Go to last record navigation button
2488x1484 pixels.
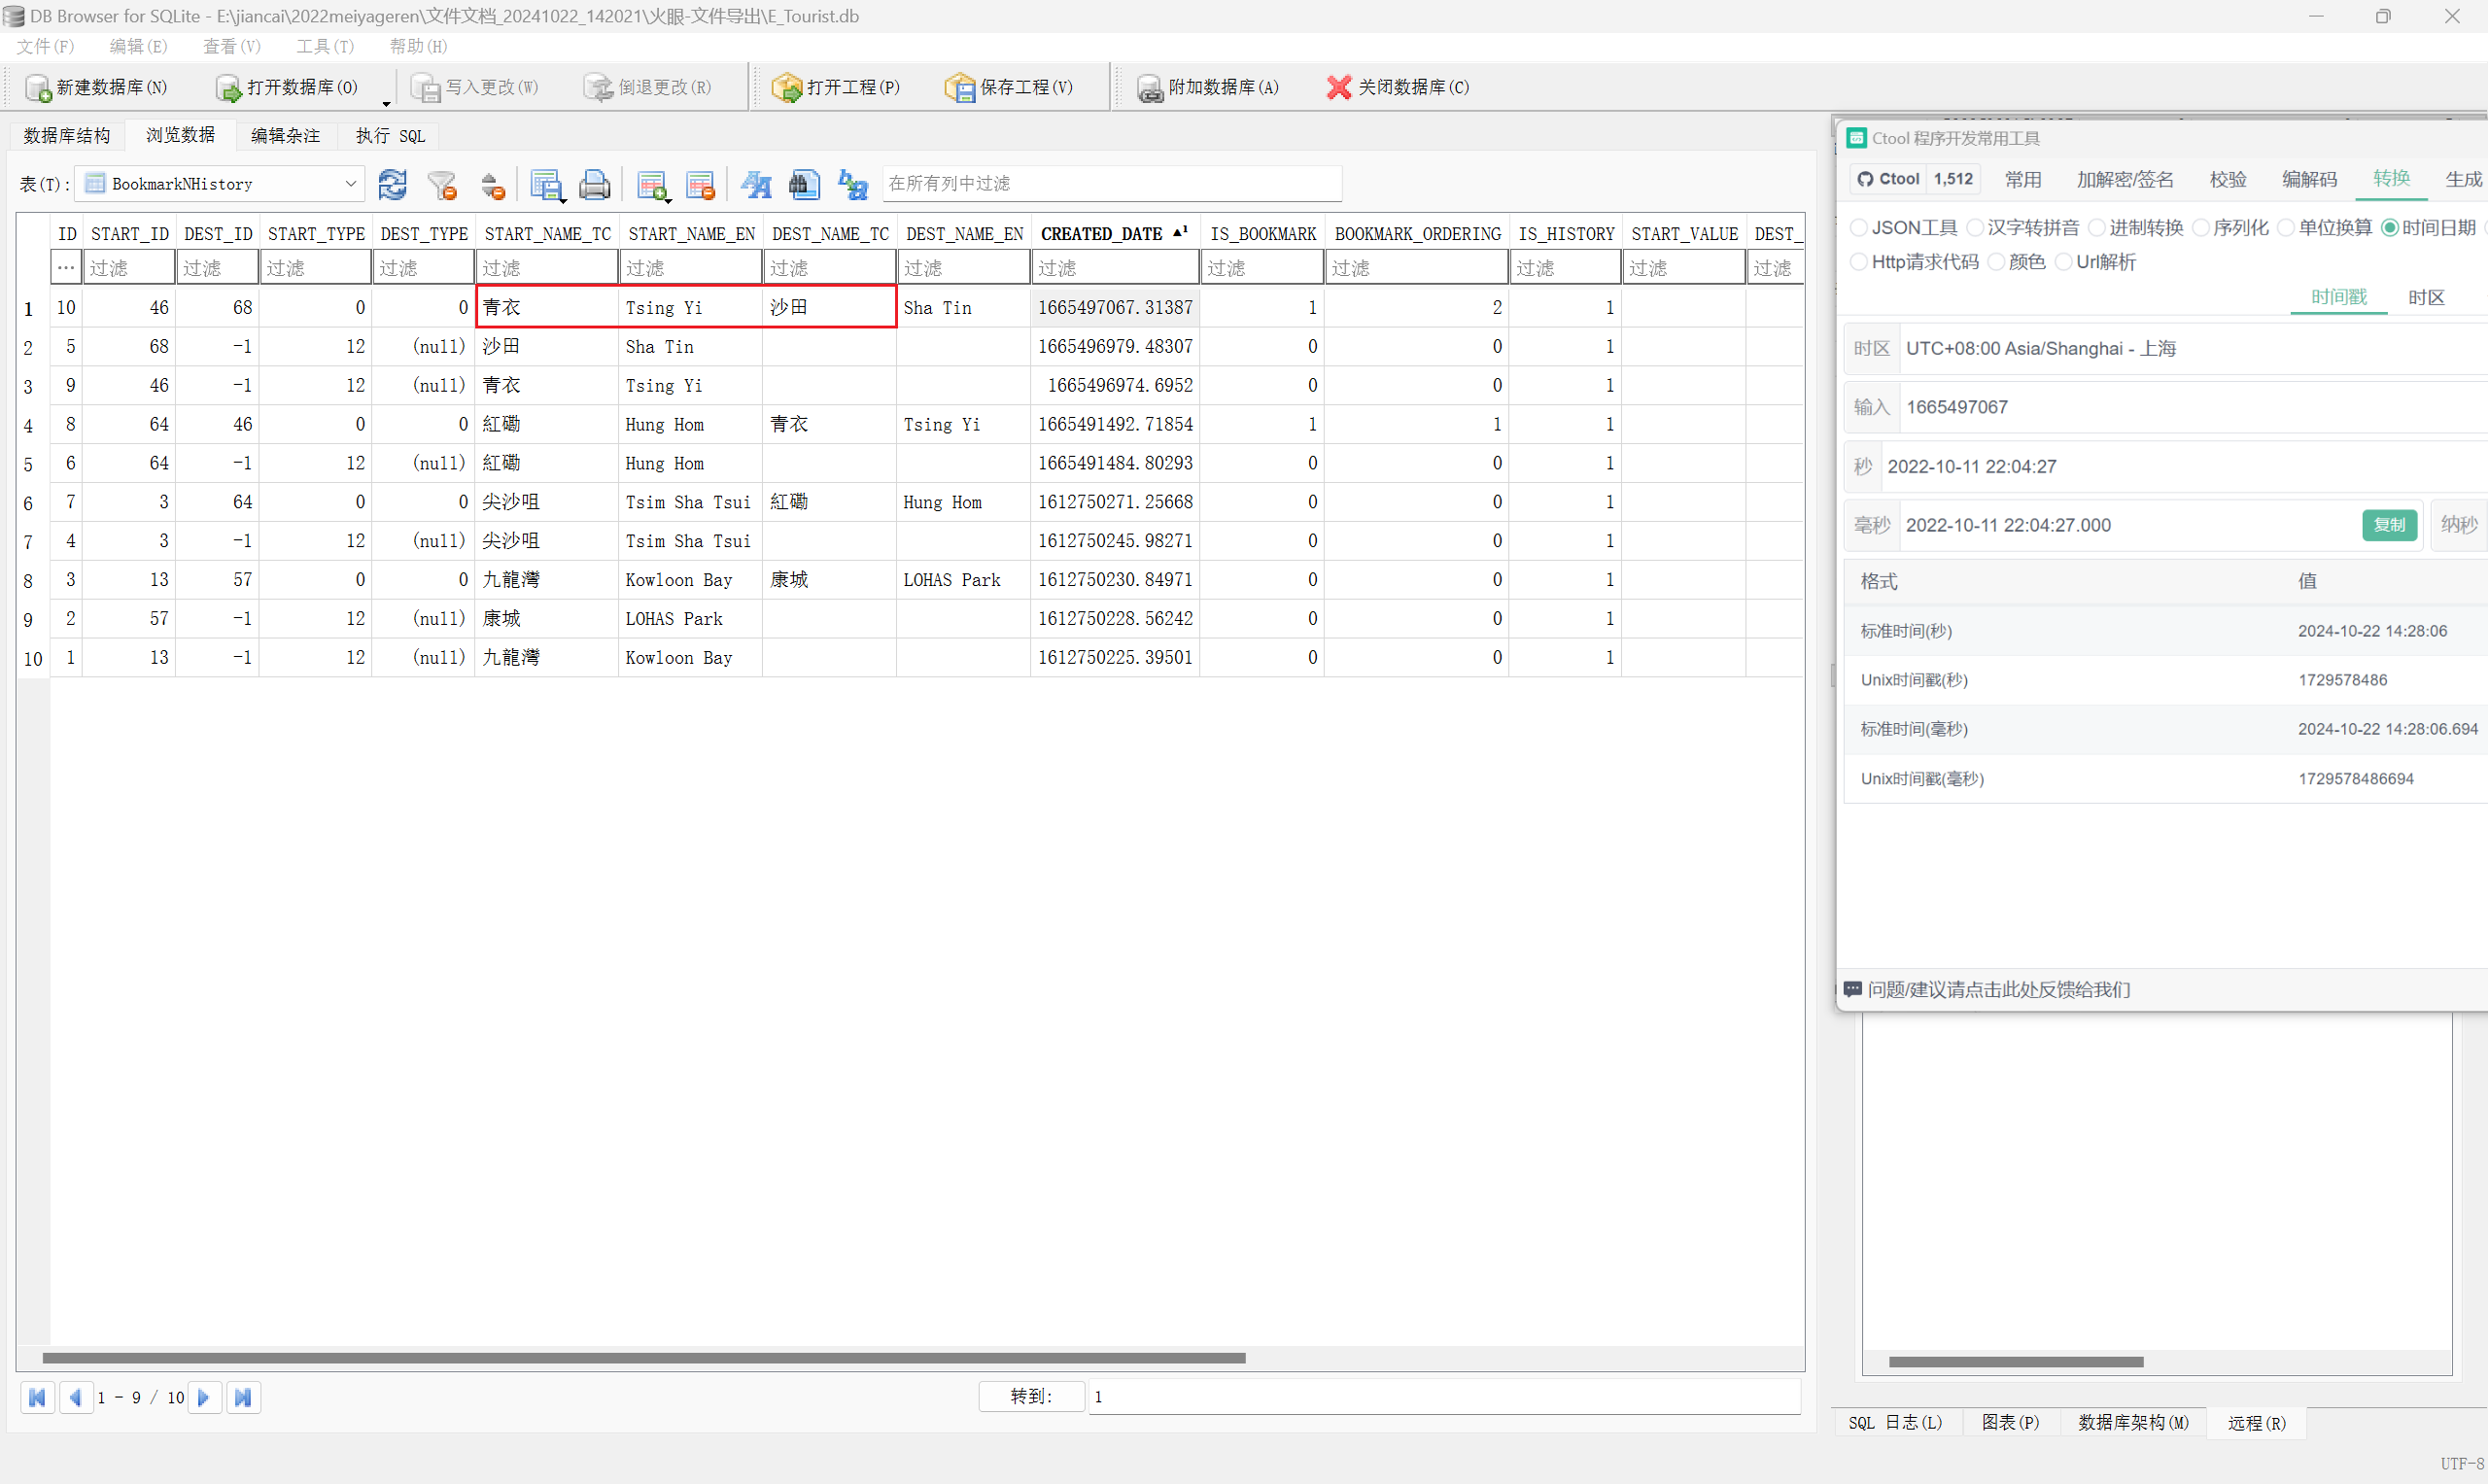coord(243,1397)
